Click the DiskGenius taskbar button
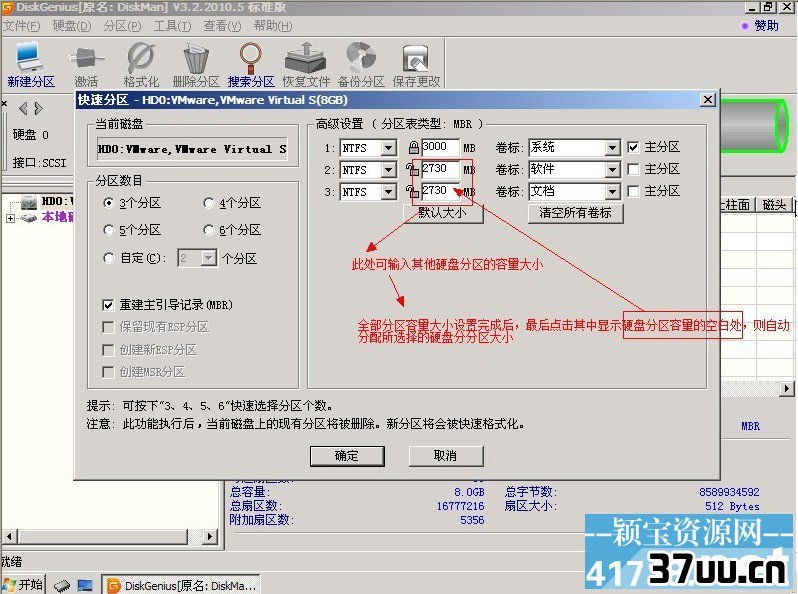 [182, 585]
